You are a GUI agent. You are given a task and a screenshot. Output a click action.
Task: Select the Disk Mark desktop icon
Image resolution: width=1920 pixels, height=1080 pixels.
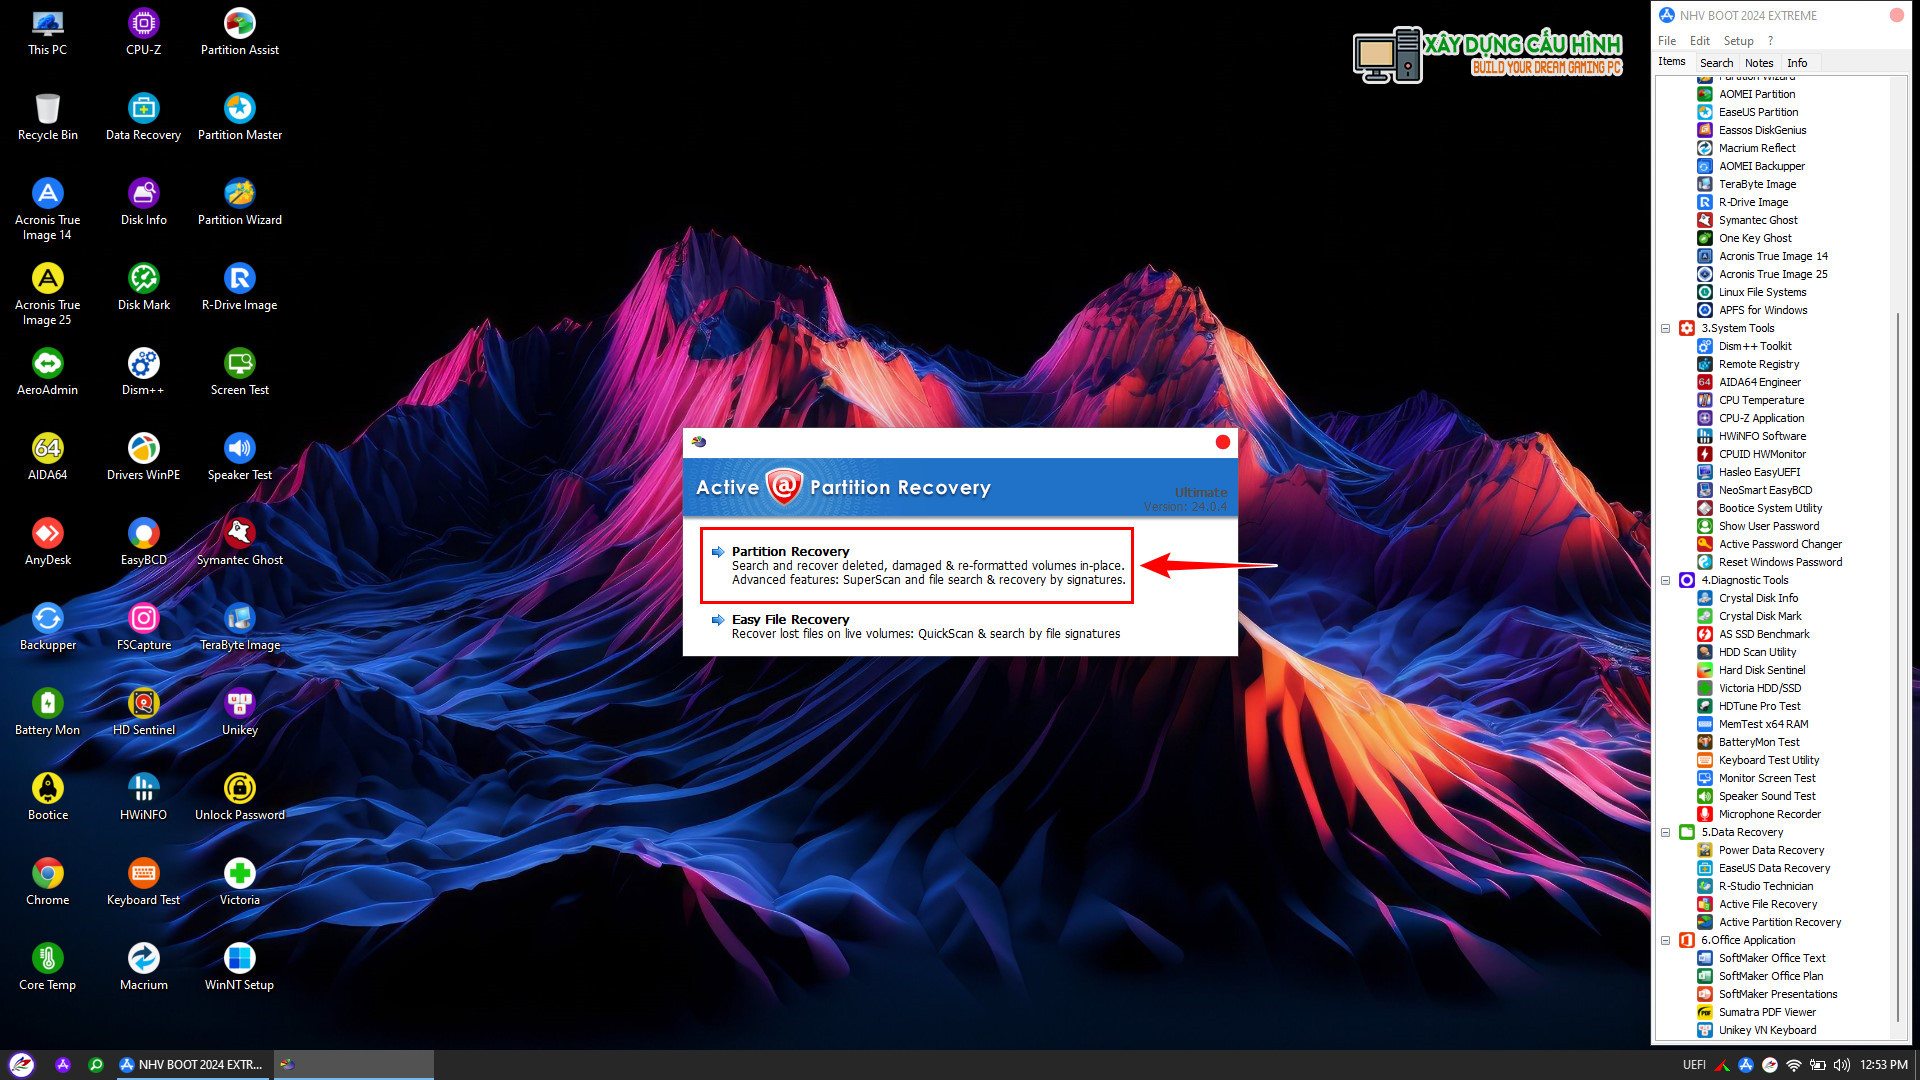point(143,286)
